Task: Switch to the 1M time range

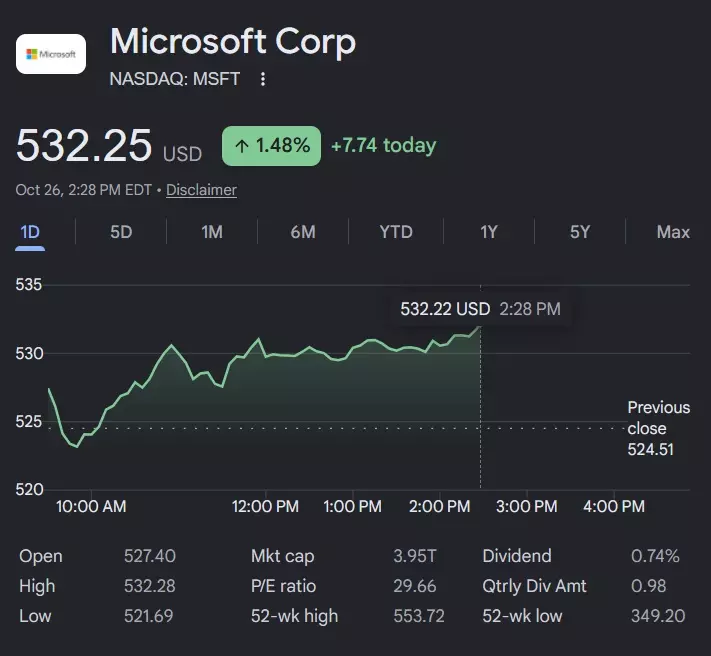Action: tap(212, 232)
